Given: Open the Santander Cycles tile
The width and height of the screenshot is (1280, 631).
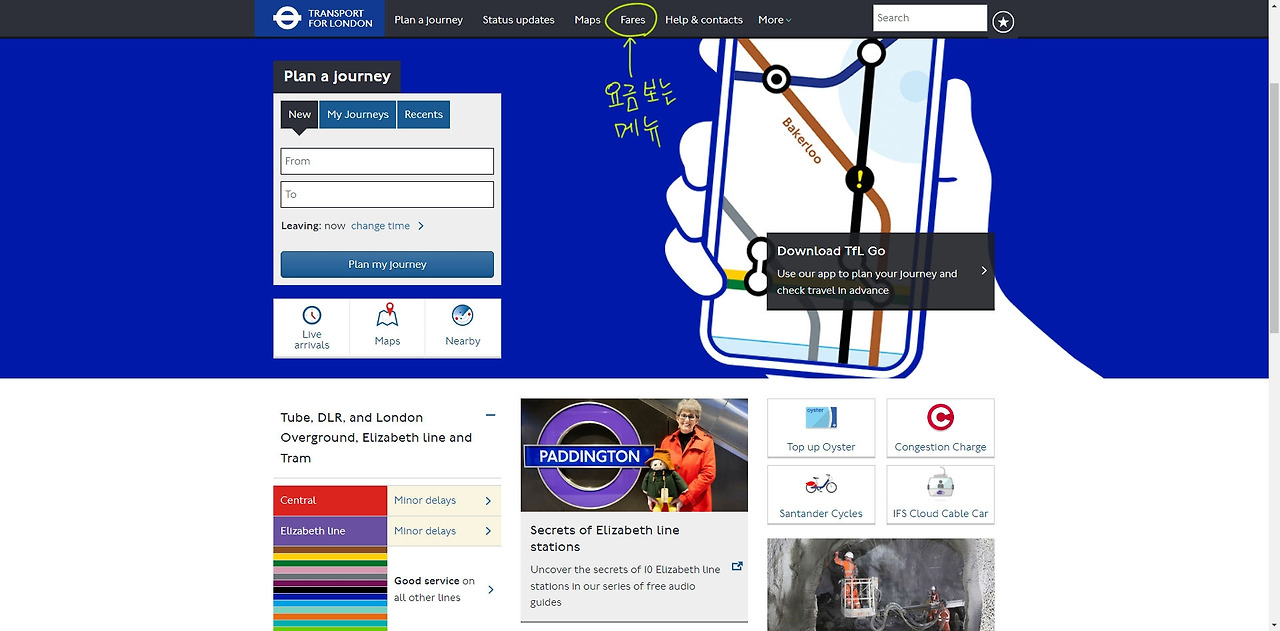Looking at the screenshot, I should click(821, 494).
